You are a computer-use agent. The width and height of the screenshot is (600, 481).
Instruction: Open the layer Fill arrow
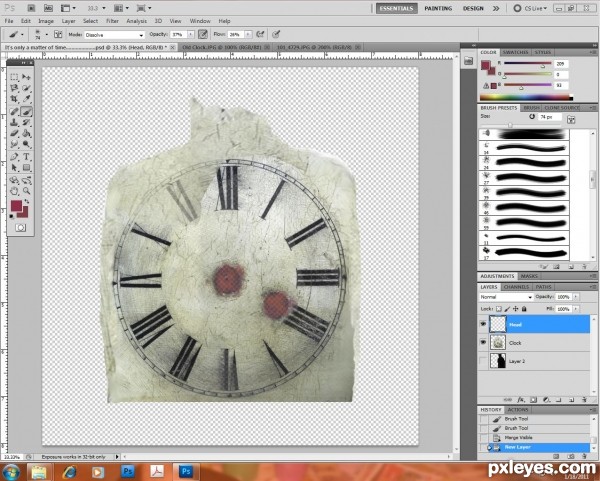click(576, 309)
